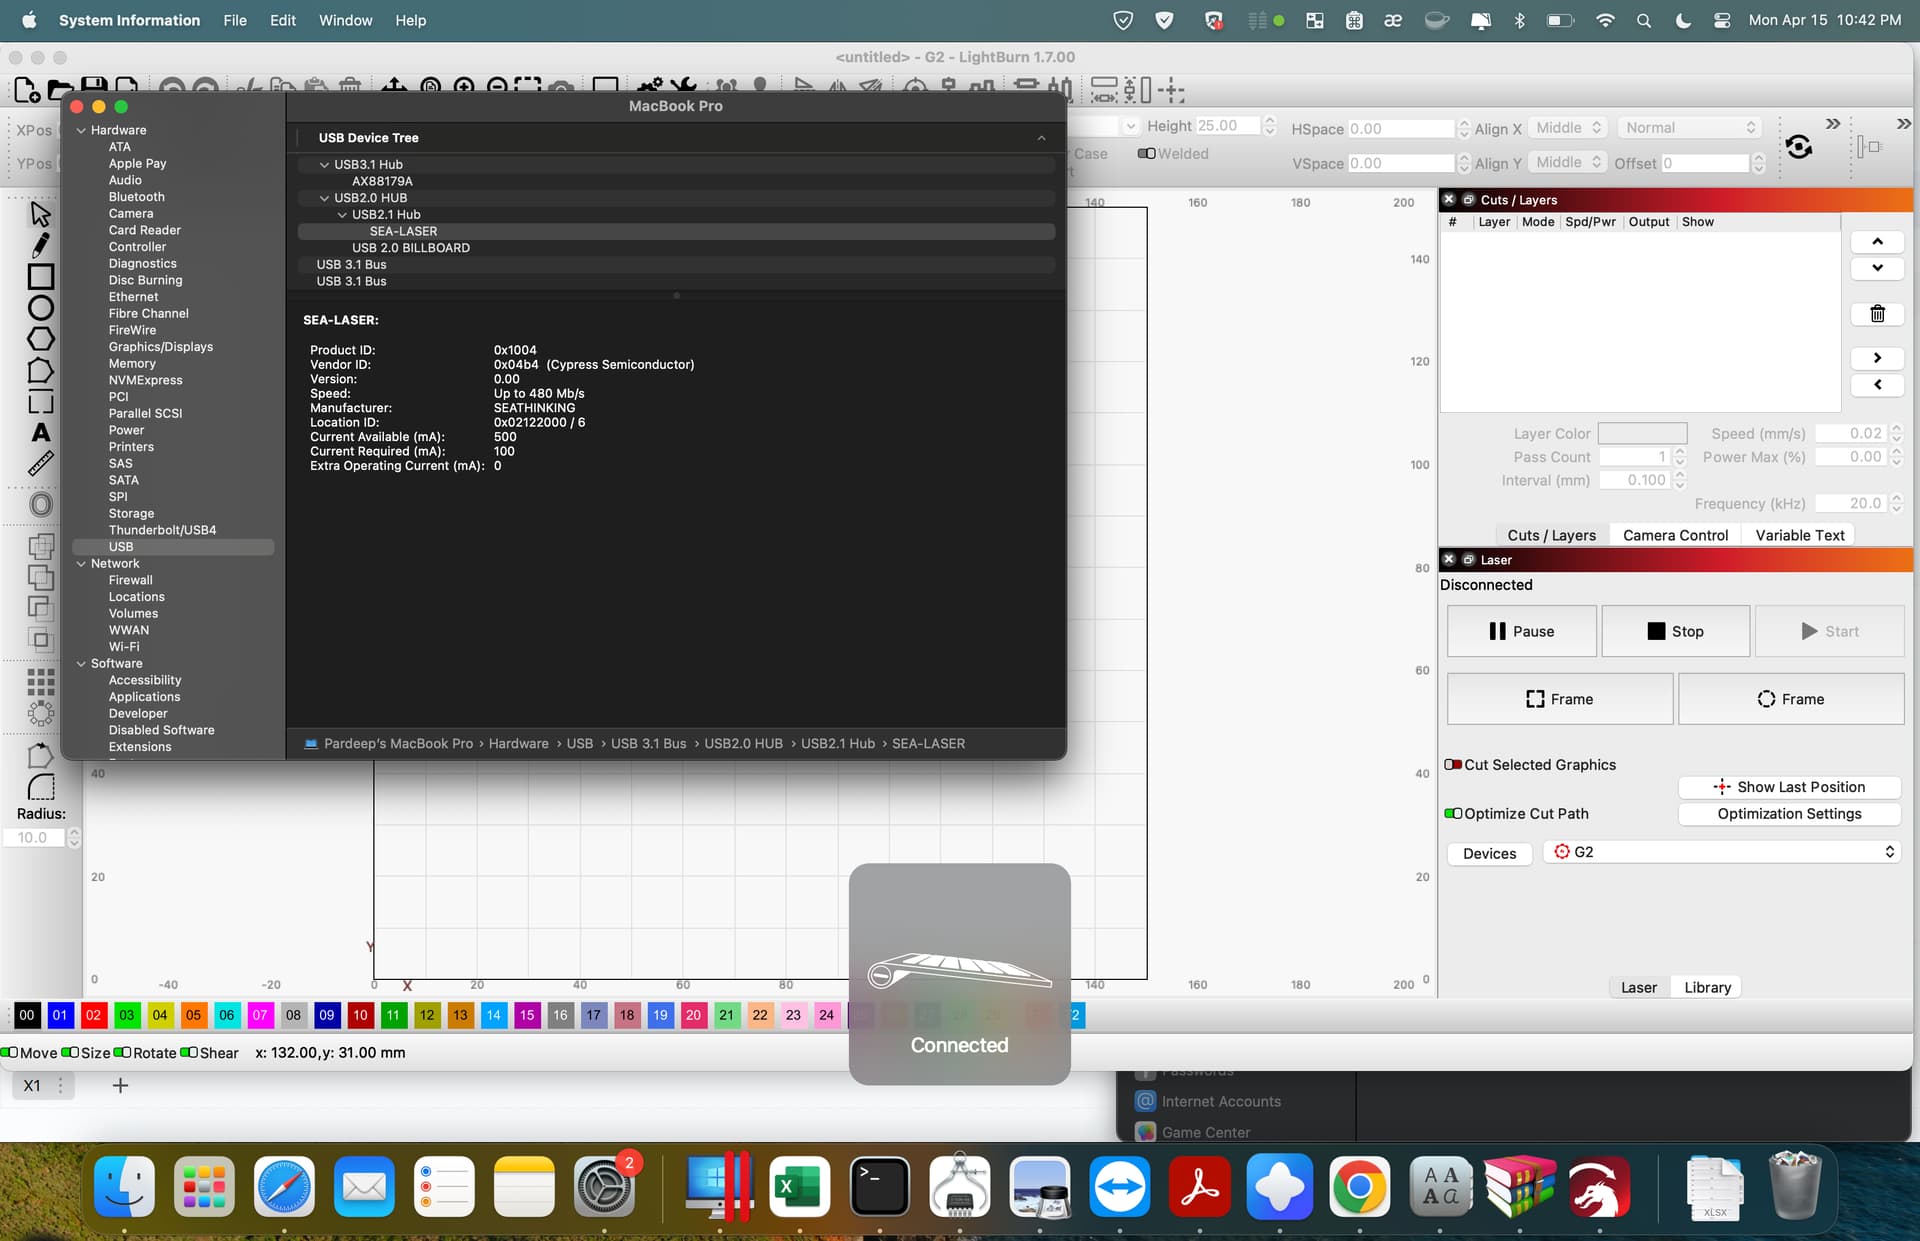Screen dimensions: 1920x1241
Task: Toggle the Move lock in status bar
Action: pyautogui.click(x=9, y=1052)
